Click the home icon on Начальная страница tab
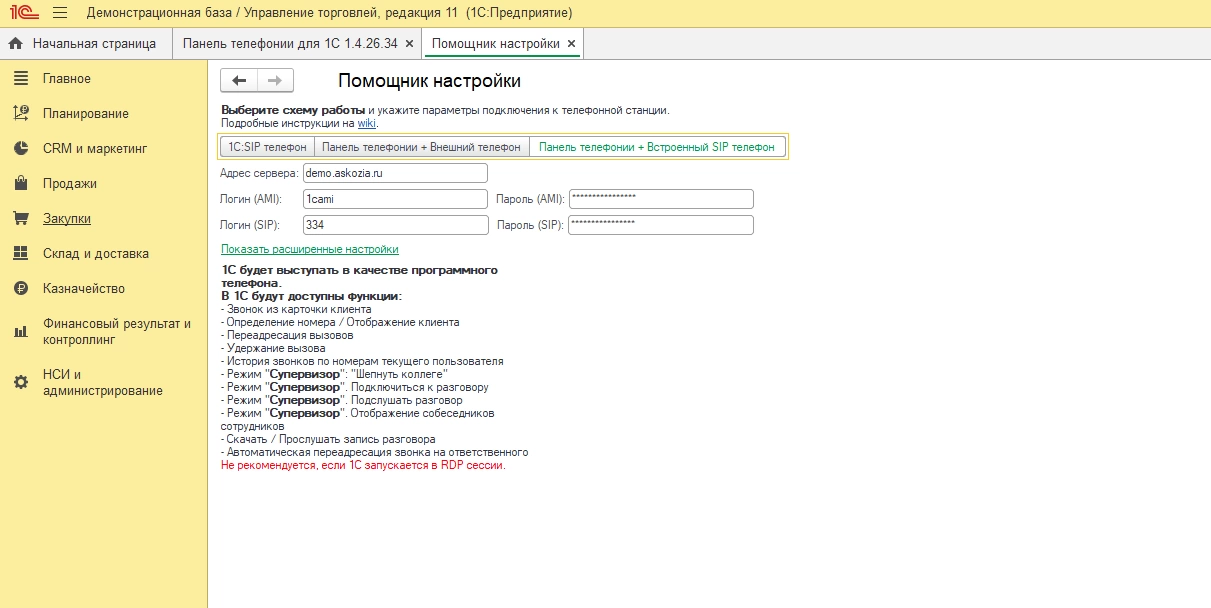The image size is (1211, 608). coord(15,44)
